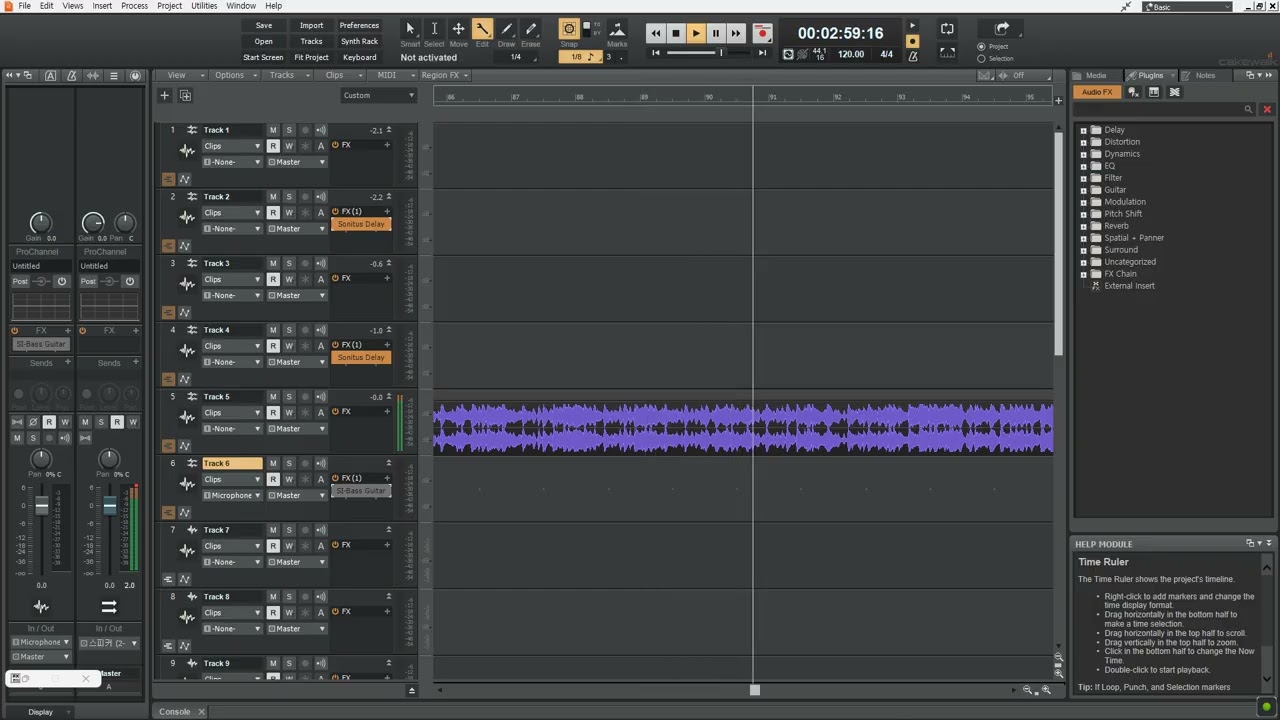Open the Region FX menu

point(444,75)
